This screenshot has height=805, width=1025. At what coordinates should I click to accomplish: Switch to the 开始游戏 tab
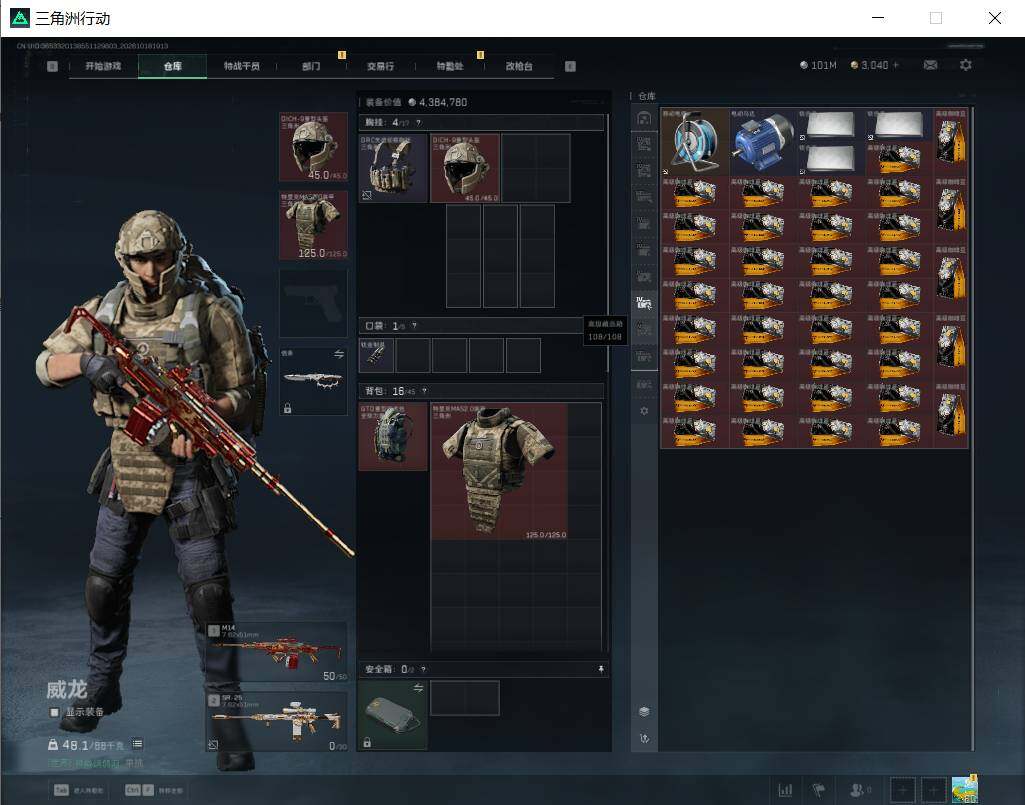(103, 66)
